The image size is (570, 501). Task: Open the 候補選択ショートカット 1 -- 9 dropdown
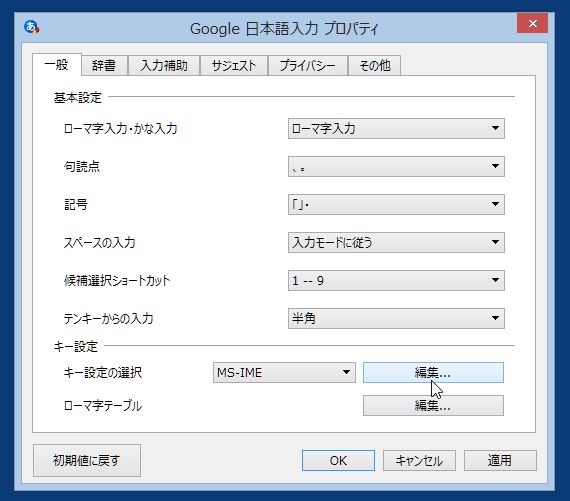pyautogui.click(x=396, y=280)
